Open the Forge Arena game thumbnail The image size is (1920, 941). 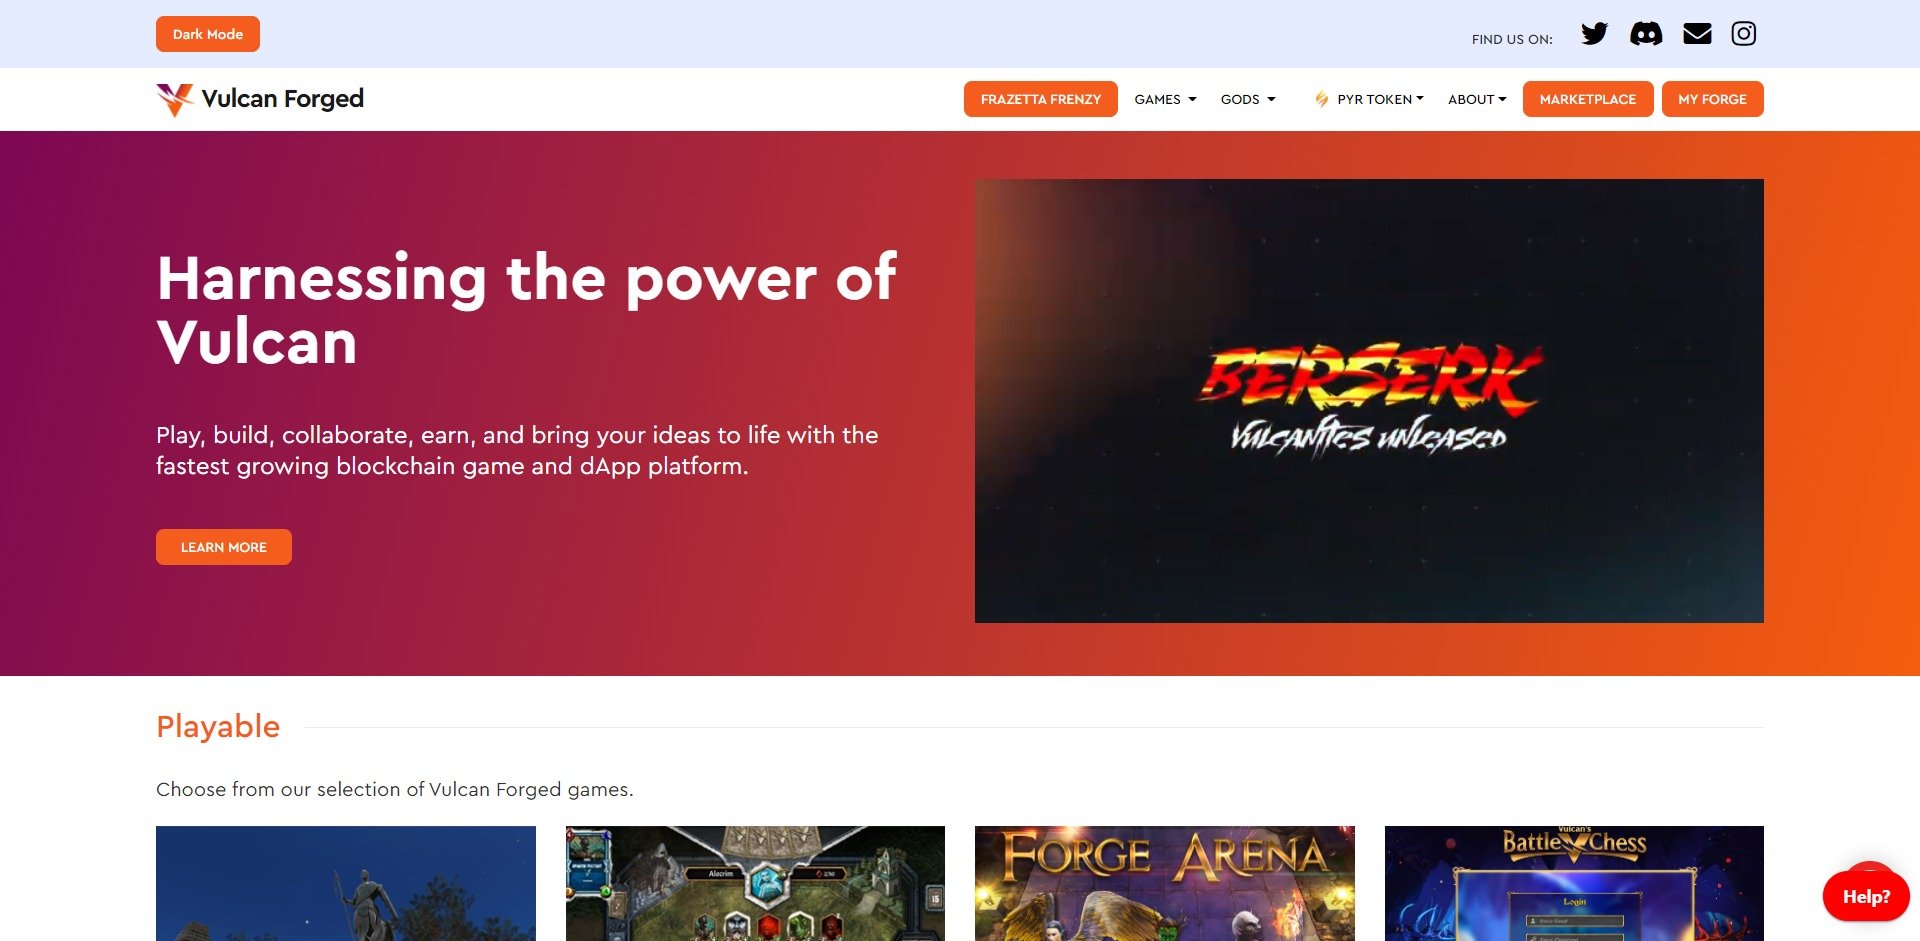pyautogui.click(x=1165, y=884)
